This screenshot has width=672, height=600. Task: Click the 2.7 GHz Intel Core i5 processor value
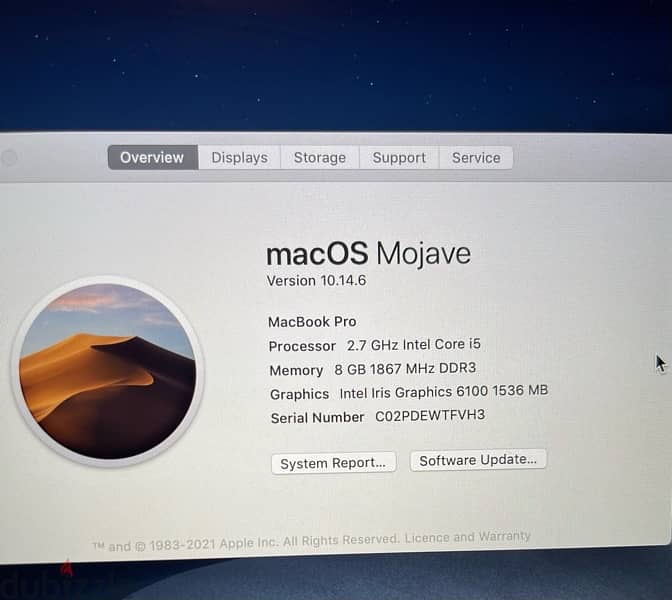(413, 345)
